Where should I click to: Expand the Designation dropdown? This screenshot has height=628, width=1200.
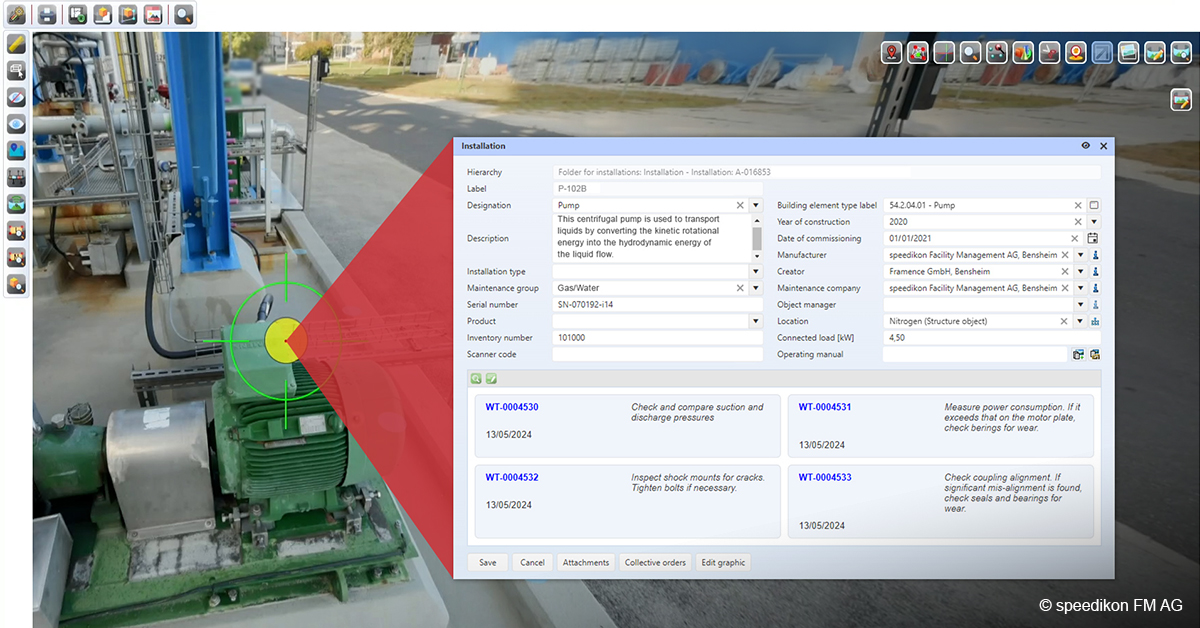point(756,205)
